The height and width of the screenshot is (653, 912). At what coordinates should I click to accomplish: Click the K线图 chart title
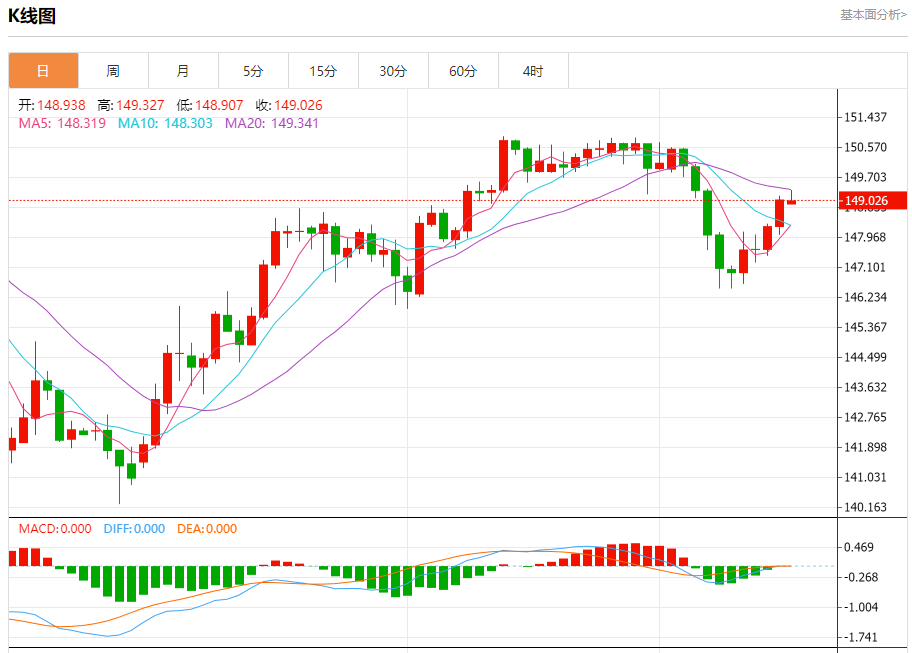pos(32,16)
